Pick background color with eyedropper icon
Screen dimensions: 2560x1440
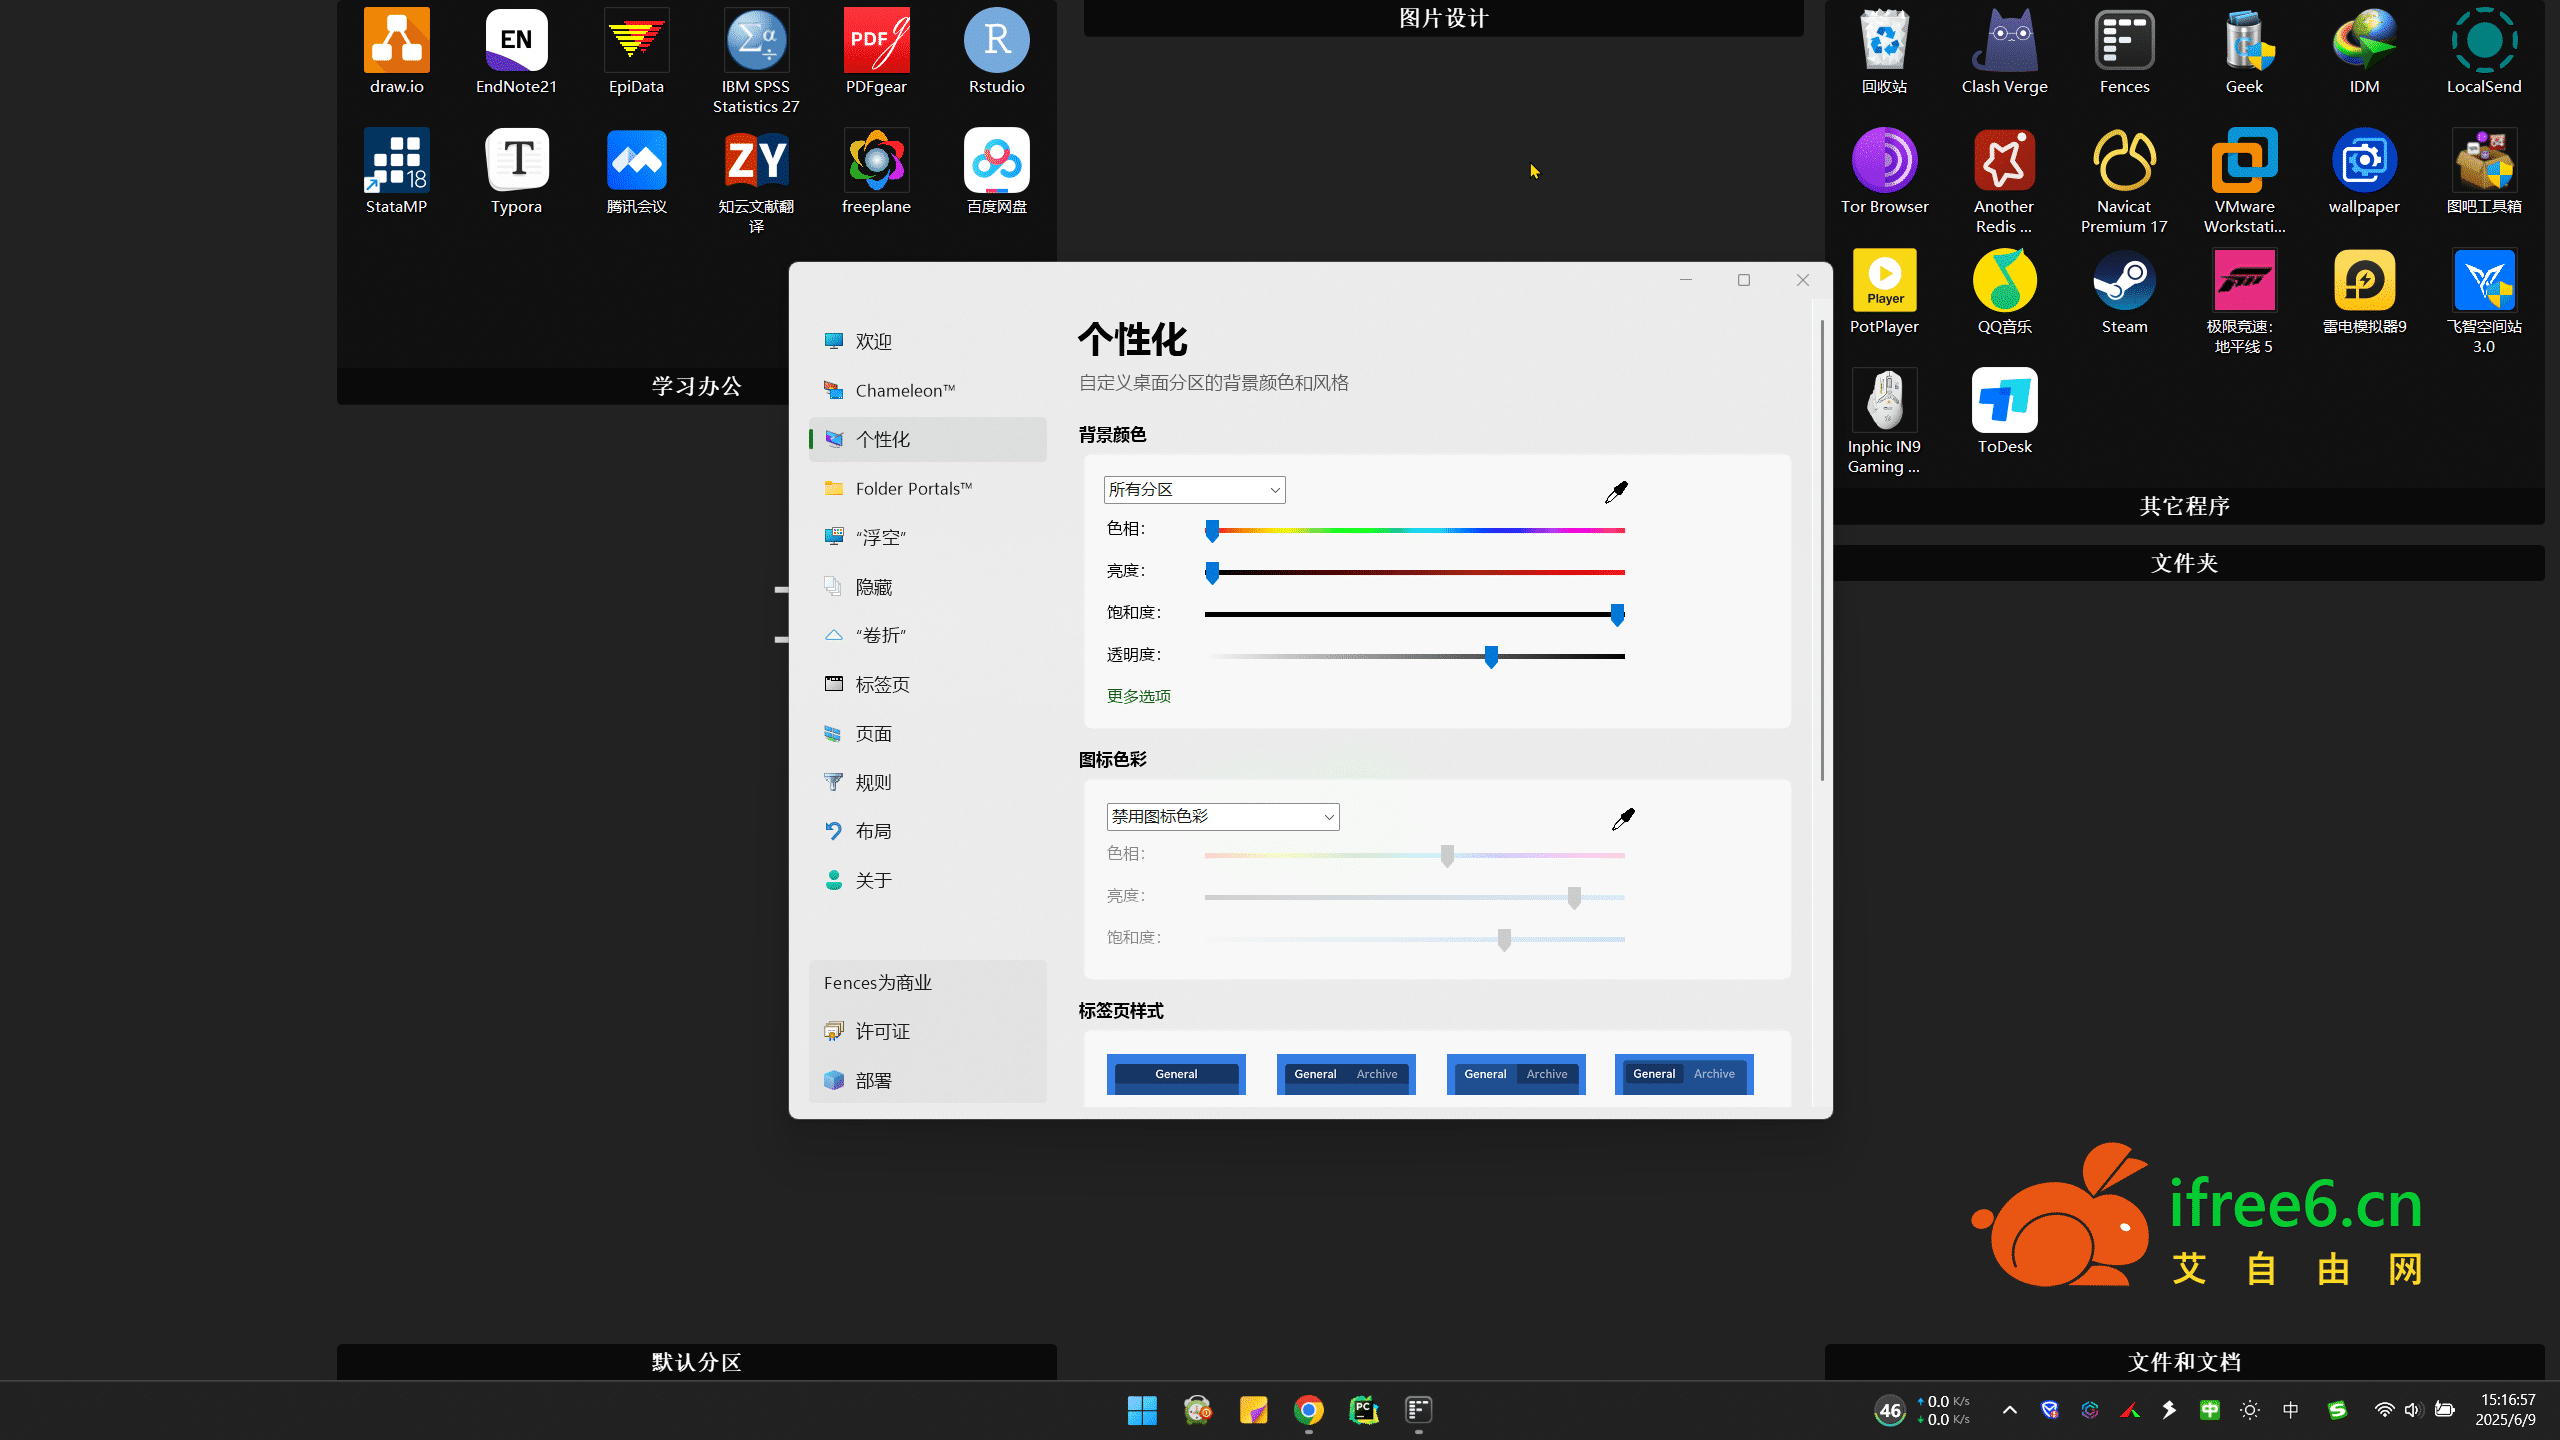(1616, 491)
